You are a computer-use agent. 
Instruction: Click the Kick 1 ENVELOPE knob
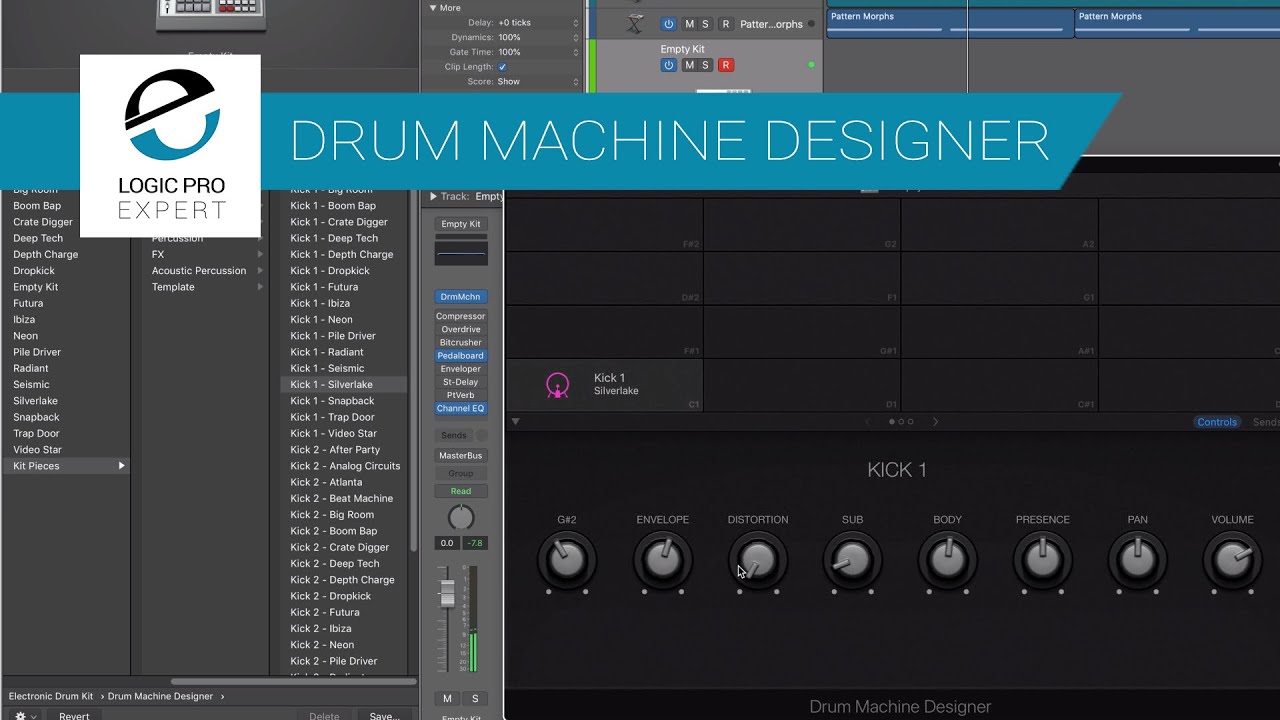click(x=663, y=560)
